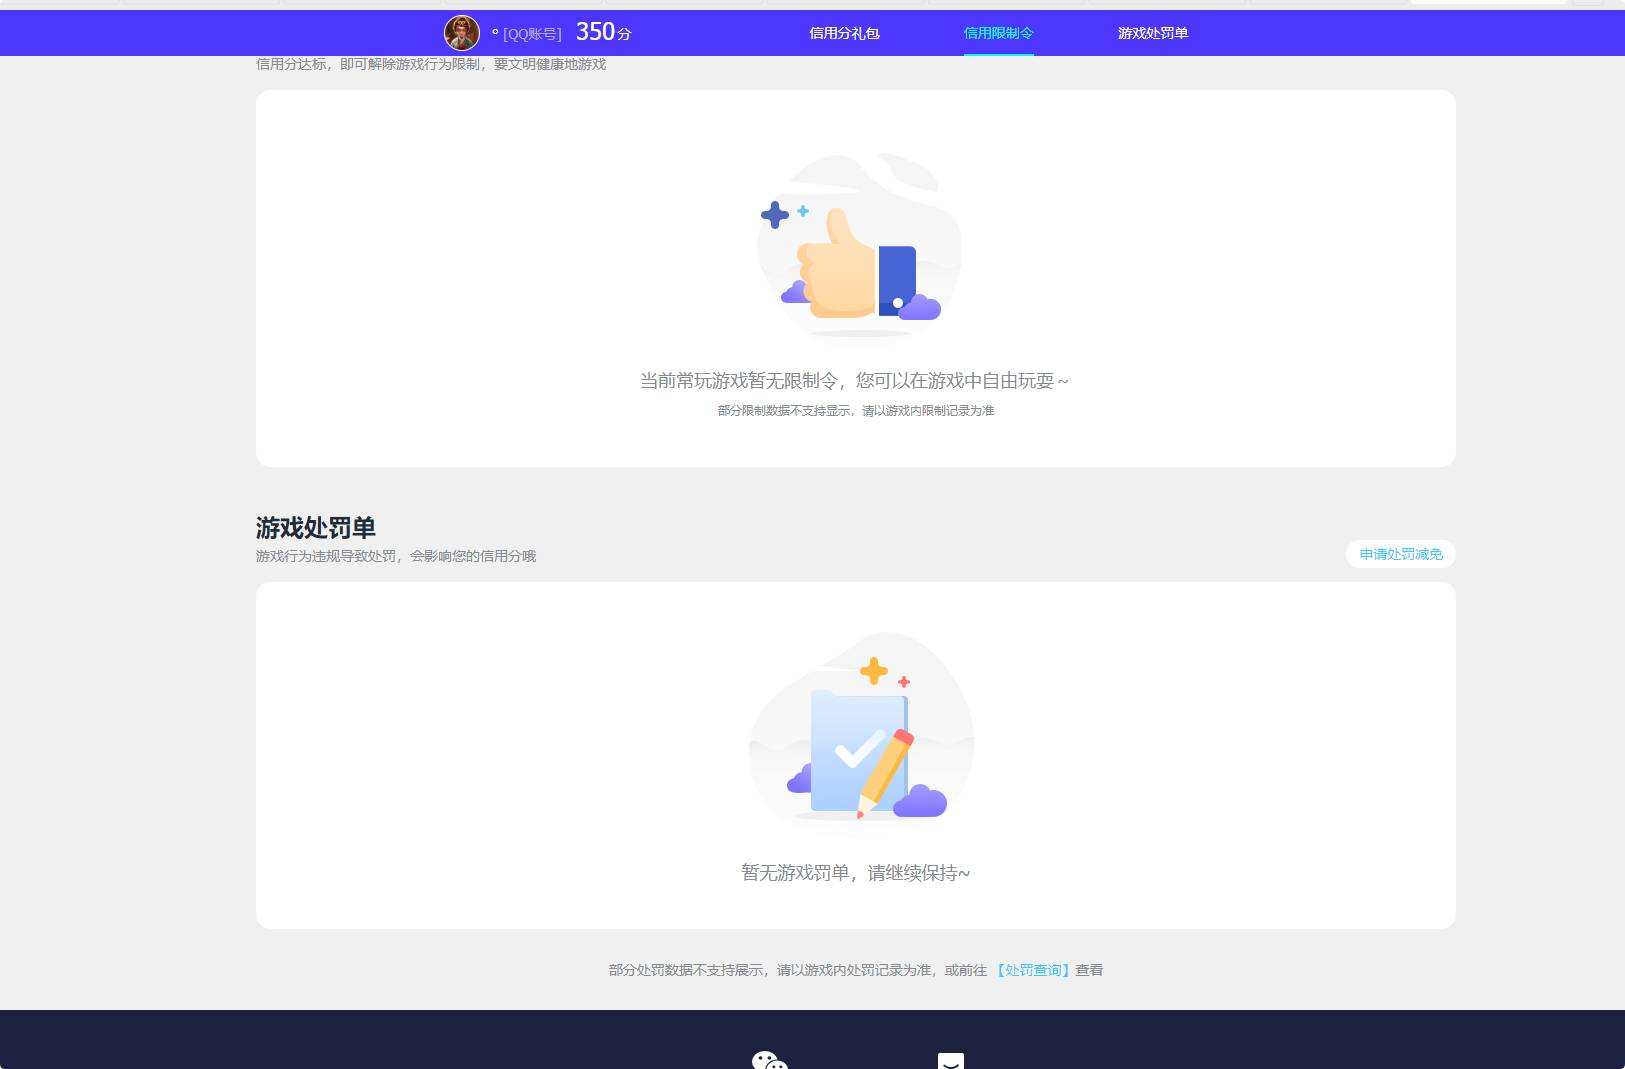
Task: Click text 信用分达标，即可解除游戏行为限制
Action: (368, 64)
